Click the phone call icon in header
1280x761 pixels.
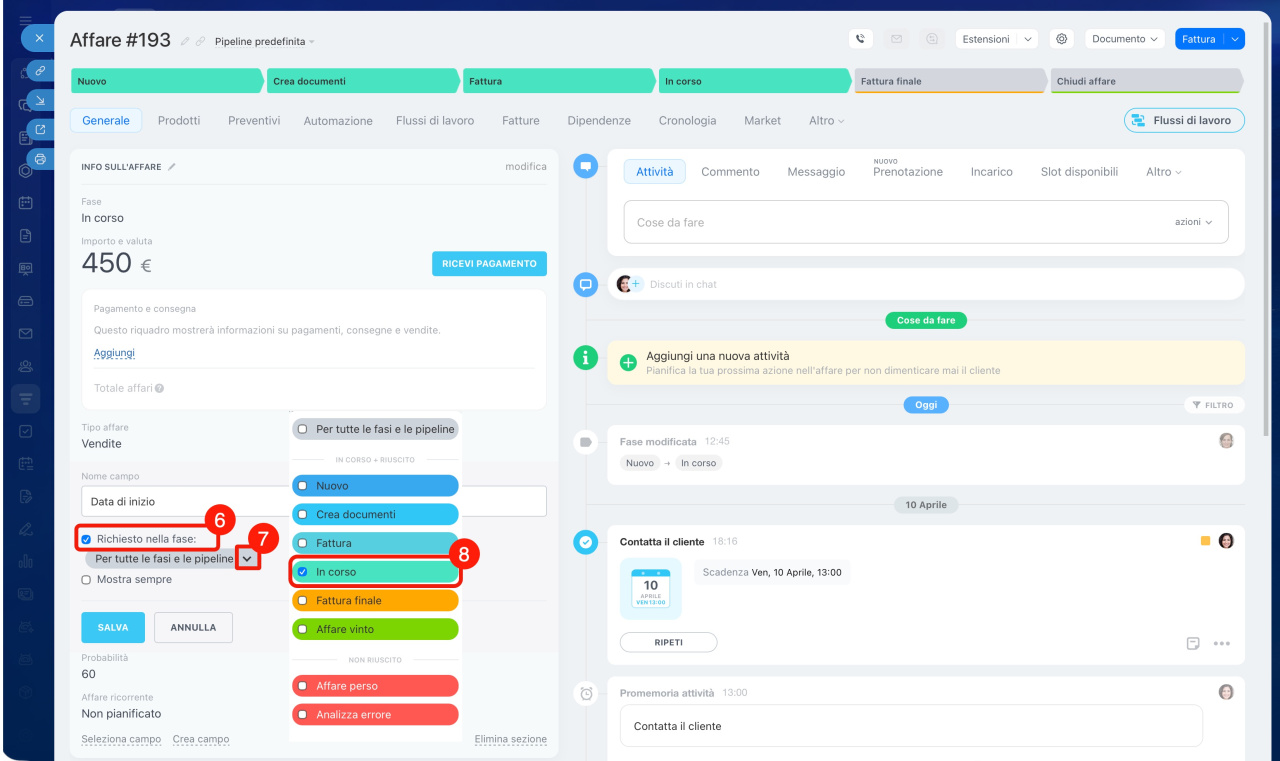click(x=860, y=39)
